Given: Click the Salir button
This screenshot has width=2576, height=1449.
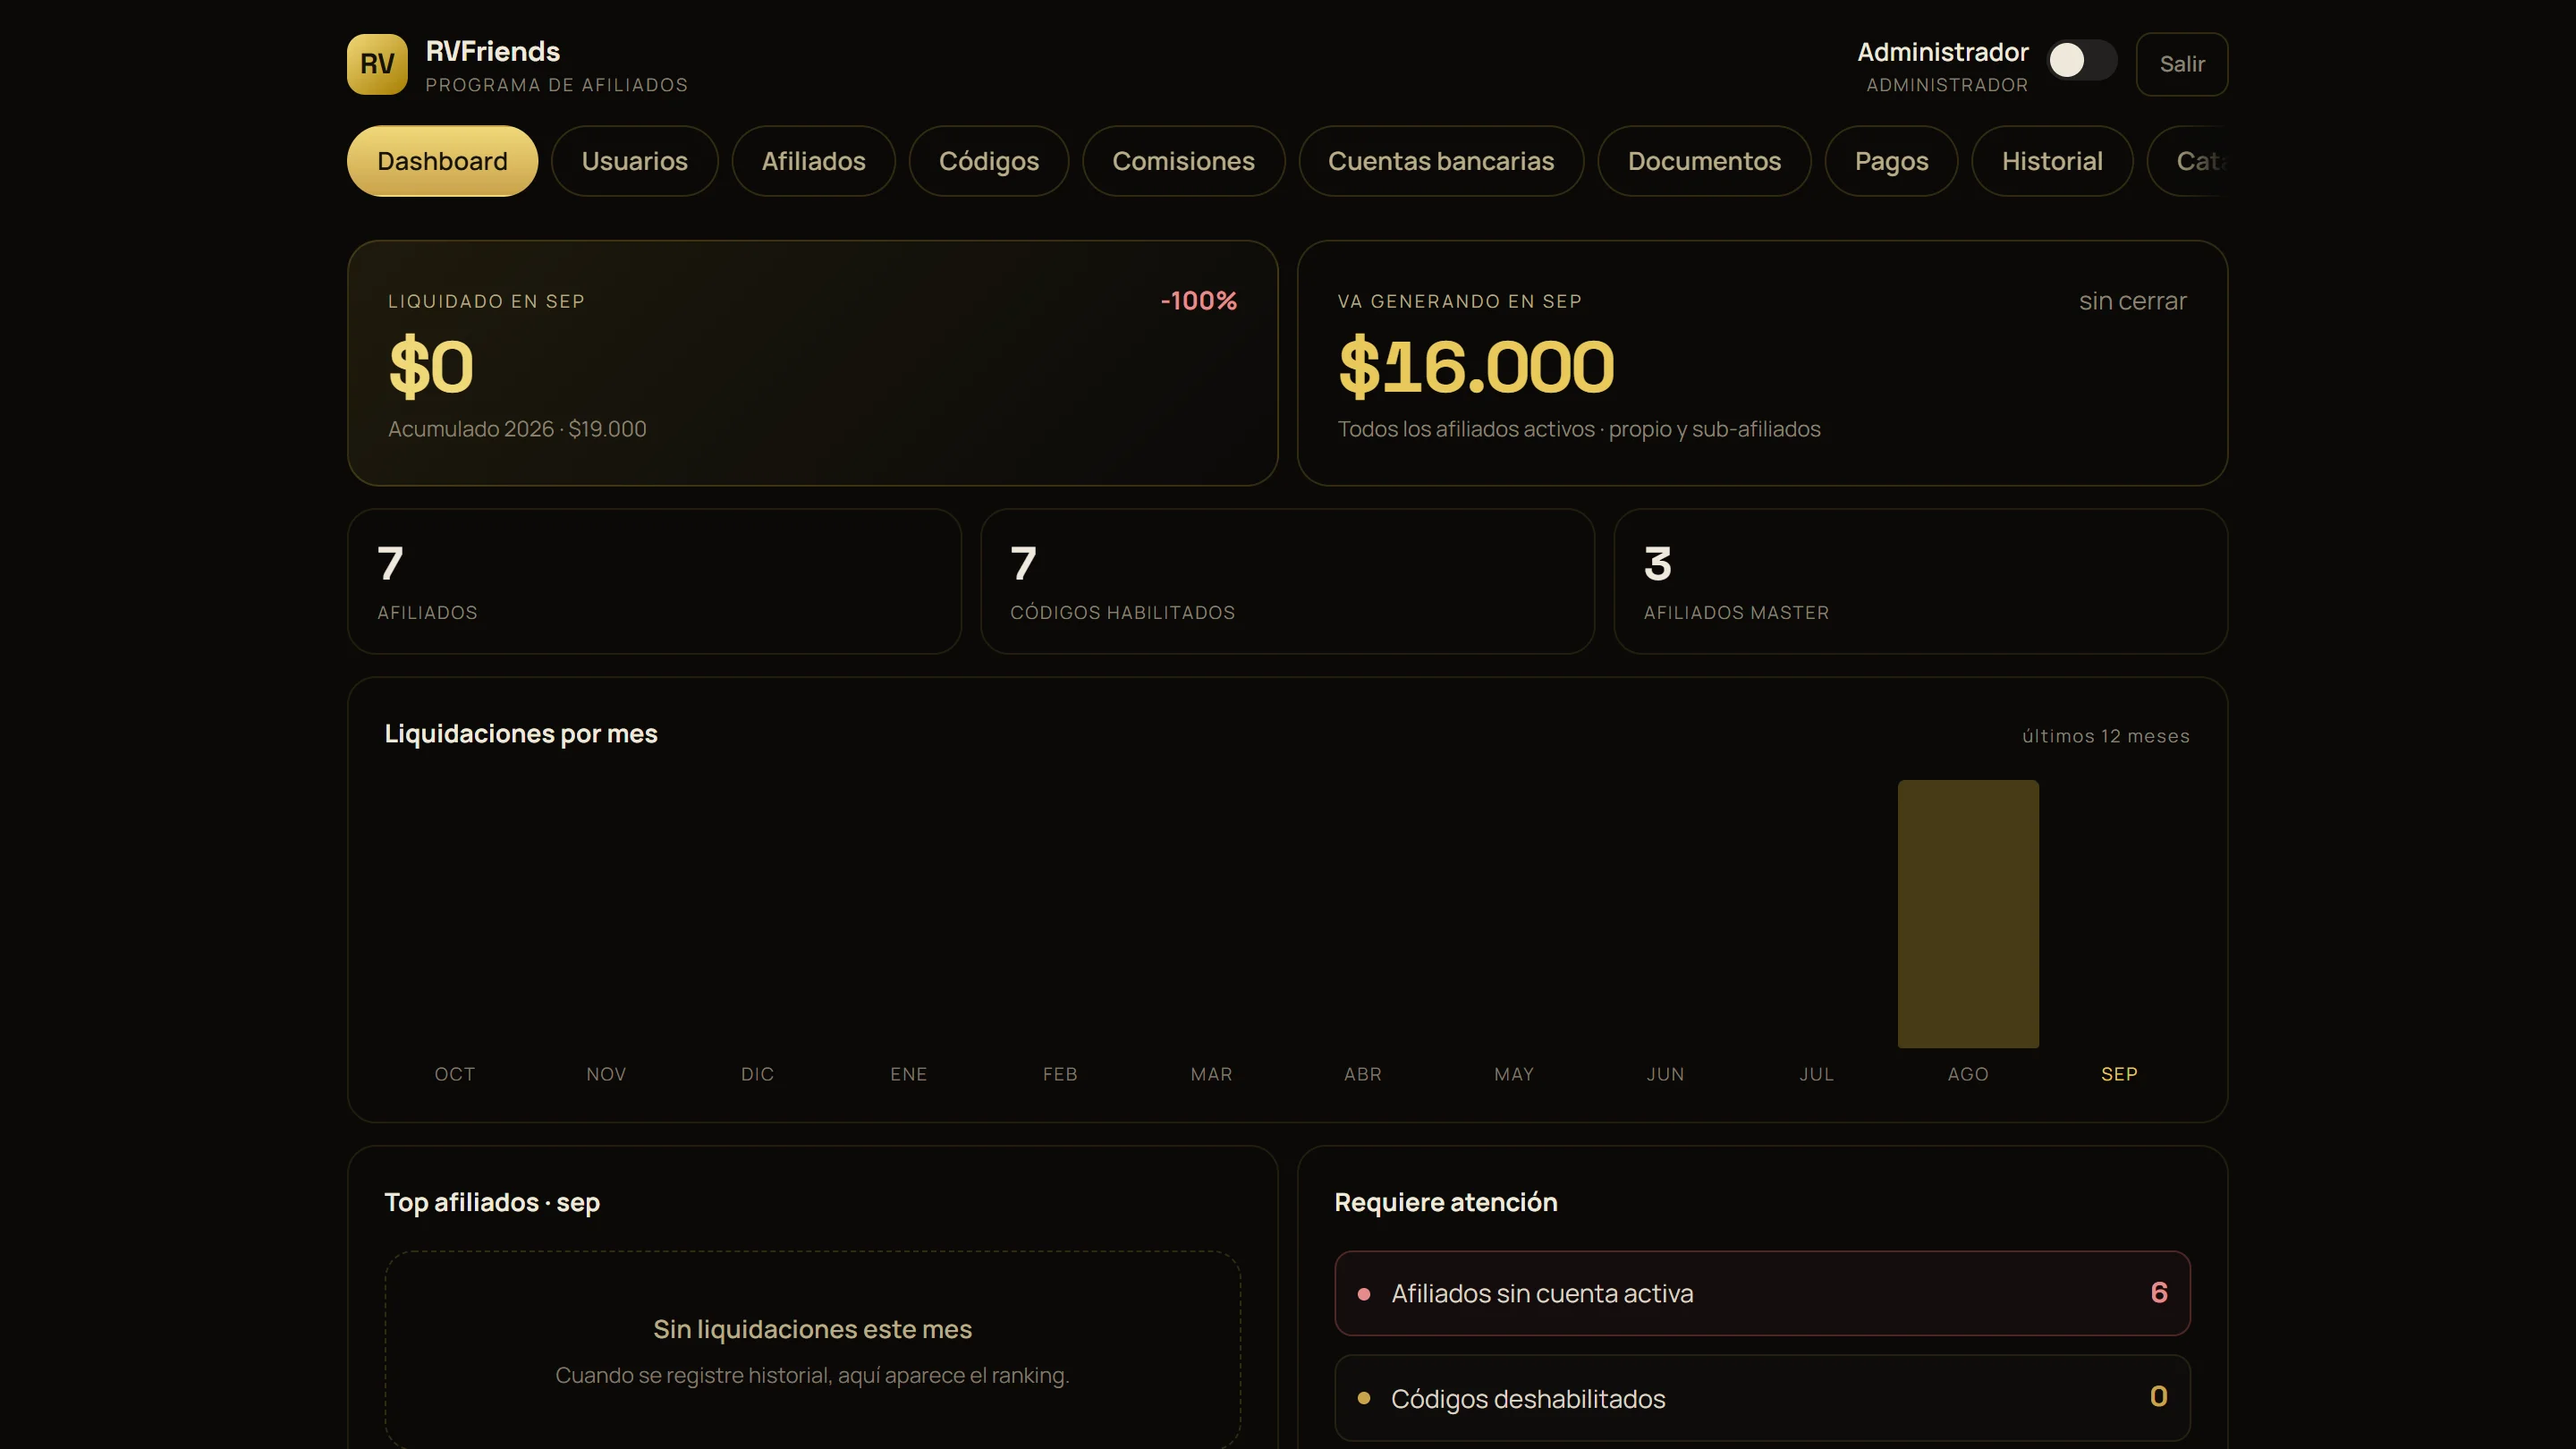Looking at the screenshot, I should (2181, 64).
